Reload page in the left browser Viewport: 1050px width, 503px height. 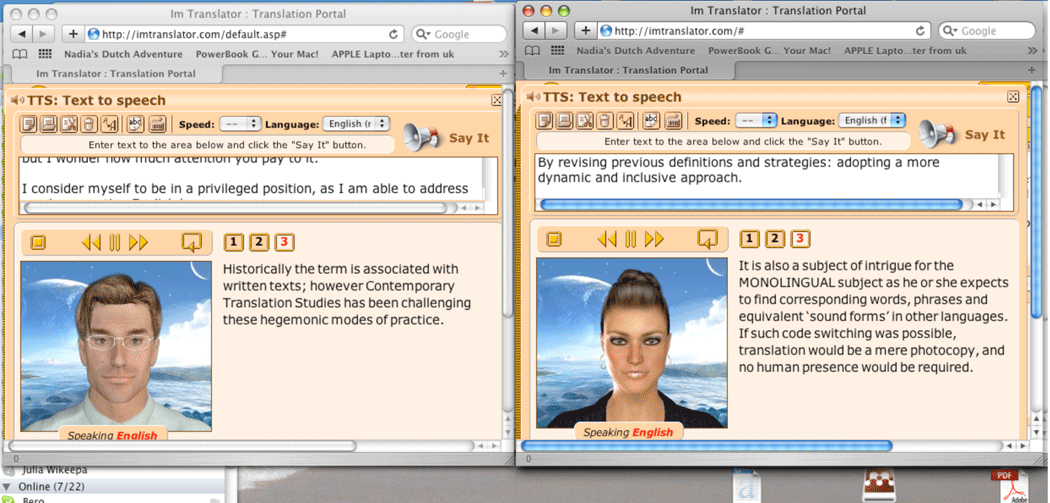coord(393,33)
